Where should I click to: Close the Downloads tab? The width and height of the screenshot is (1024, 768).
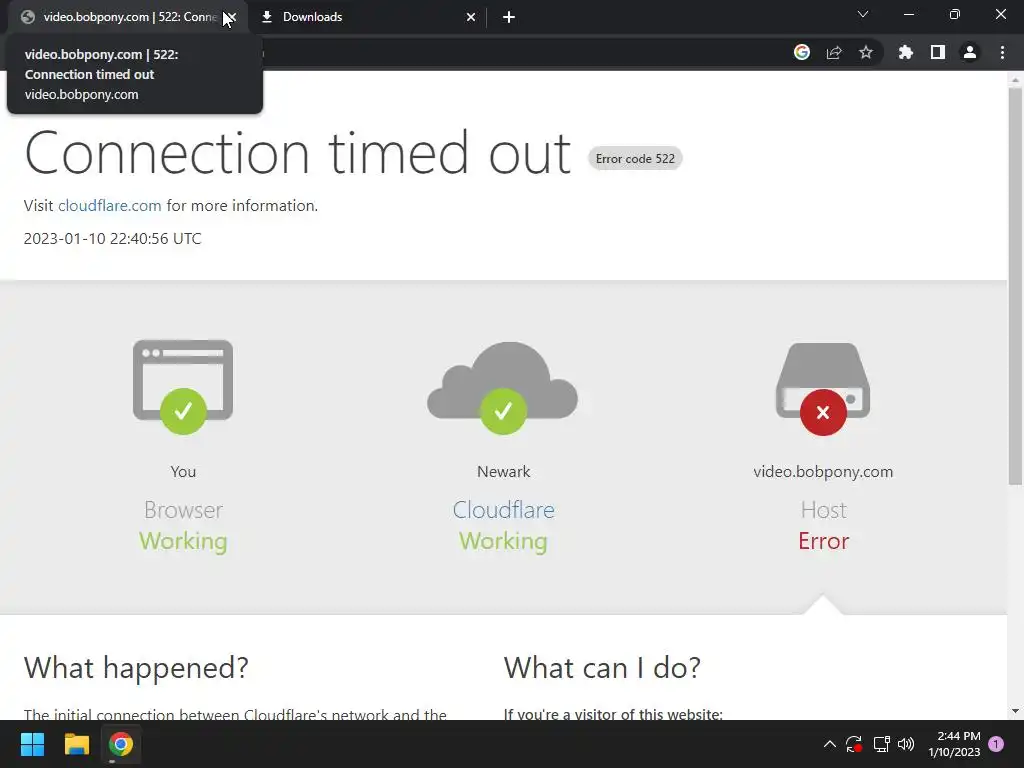coord(471,17)
